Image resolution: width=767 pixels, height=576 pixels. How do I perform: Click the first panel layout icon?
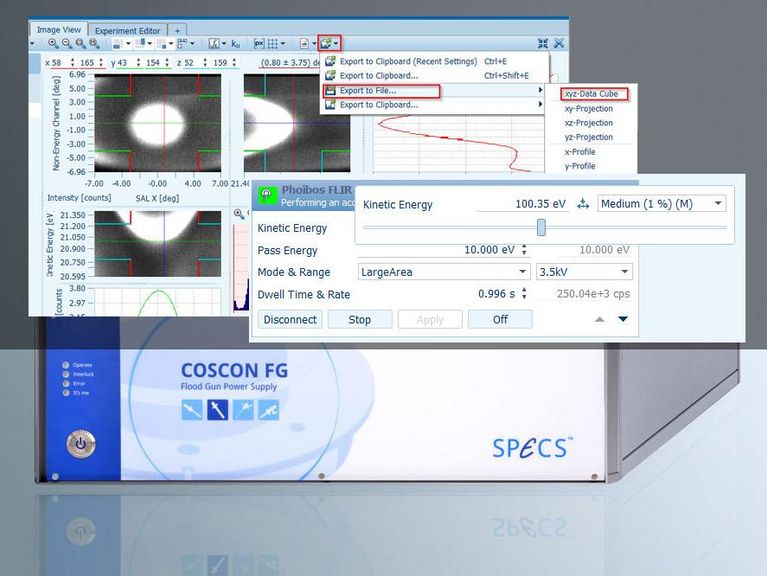[x=117, y=44]
